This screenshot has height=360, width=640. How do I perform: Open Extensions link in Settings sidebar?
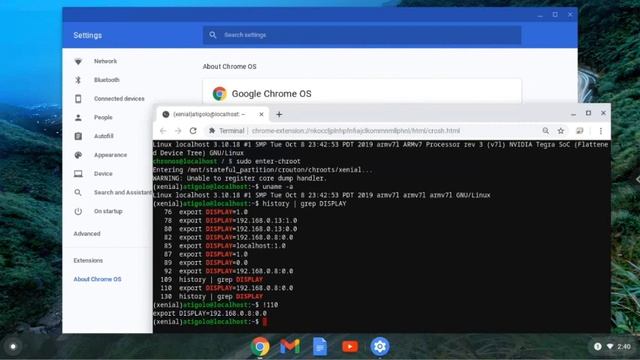pos(88,260)
